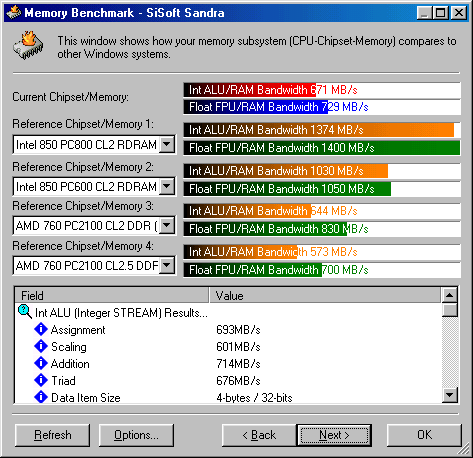The image size is (473, 458).
Task: Click the results list scrollbar thumb
Action: [x=450, y=310]
